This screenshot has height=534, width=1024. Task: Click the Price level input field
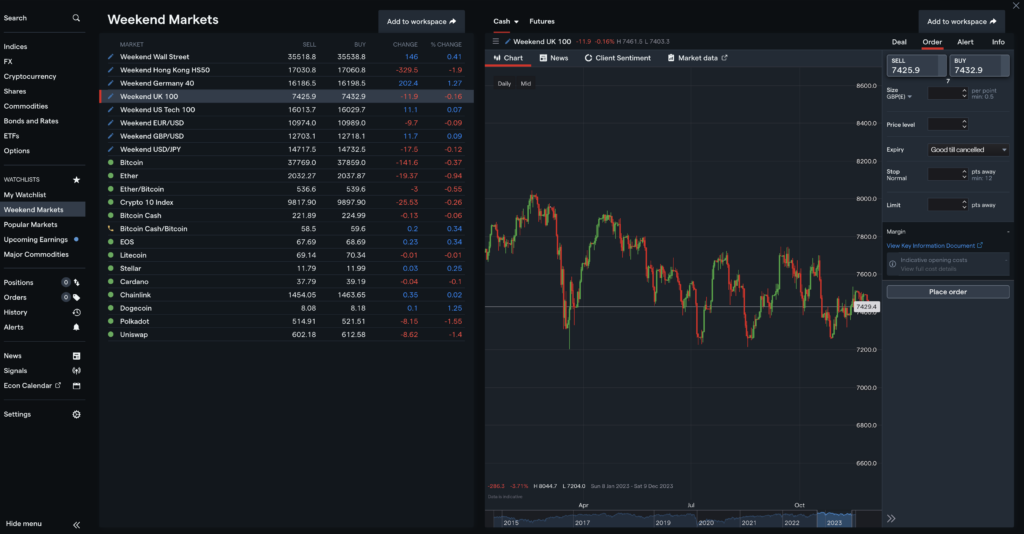coord(947,124)
